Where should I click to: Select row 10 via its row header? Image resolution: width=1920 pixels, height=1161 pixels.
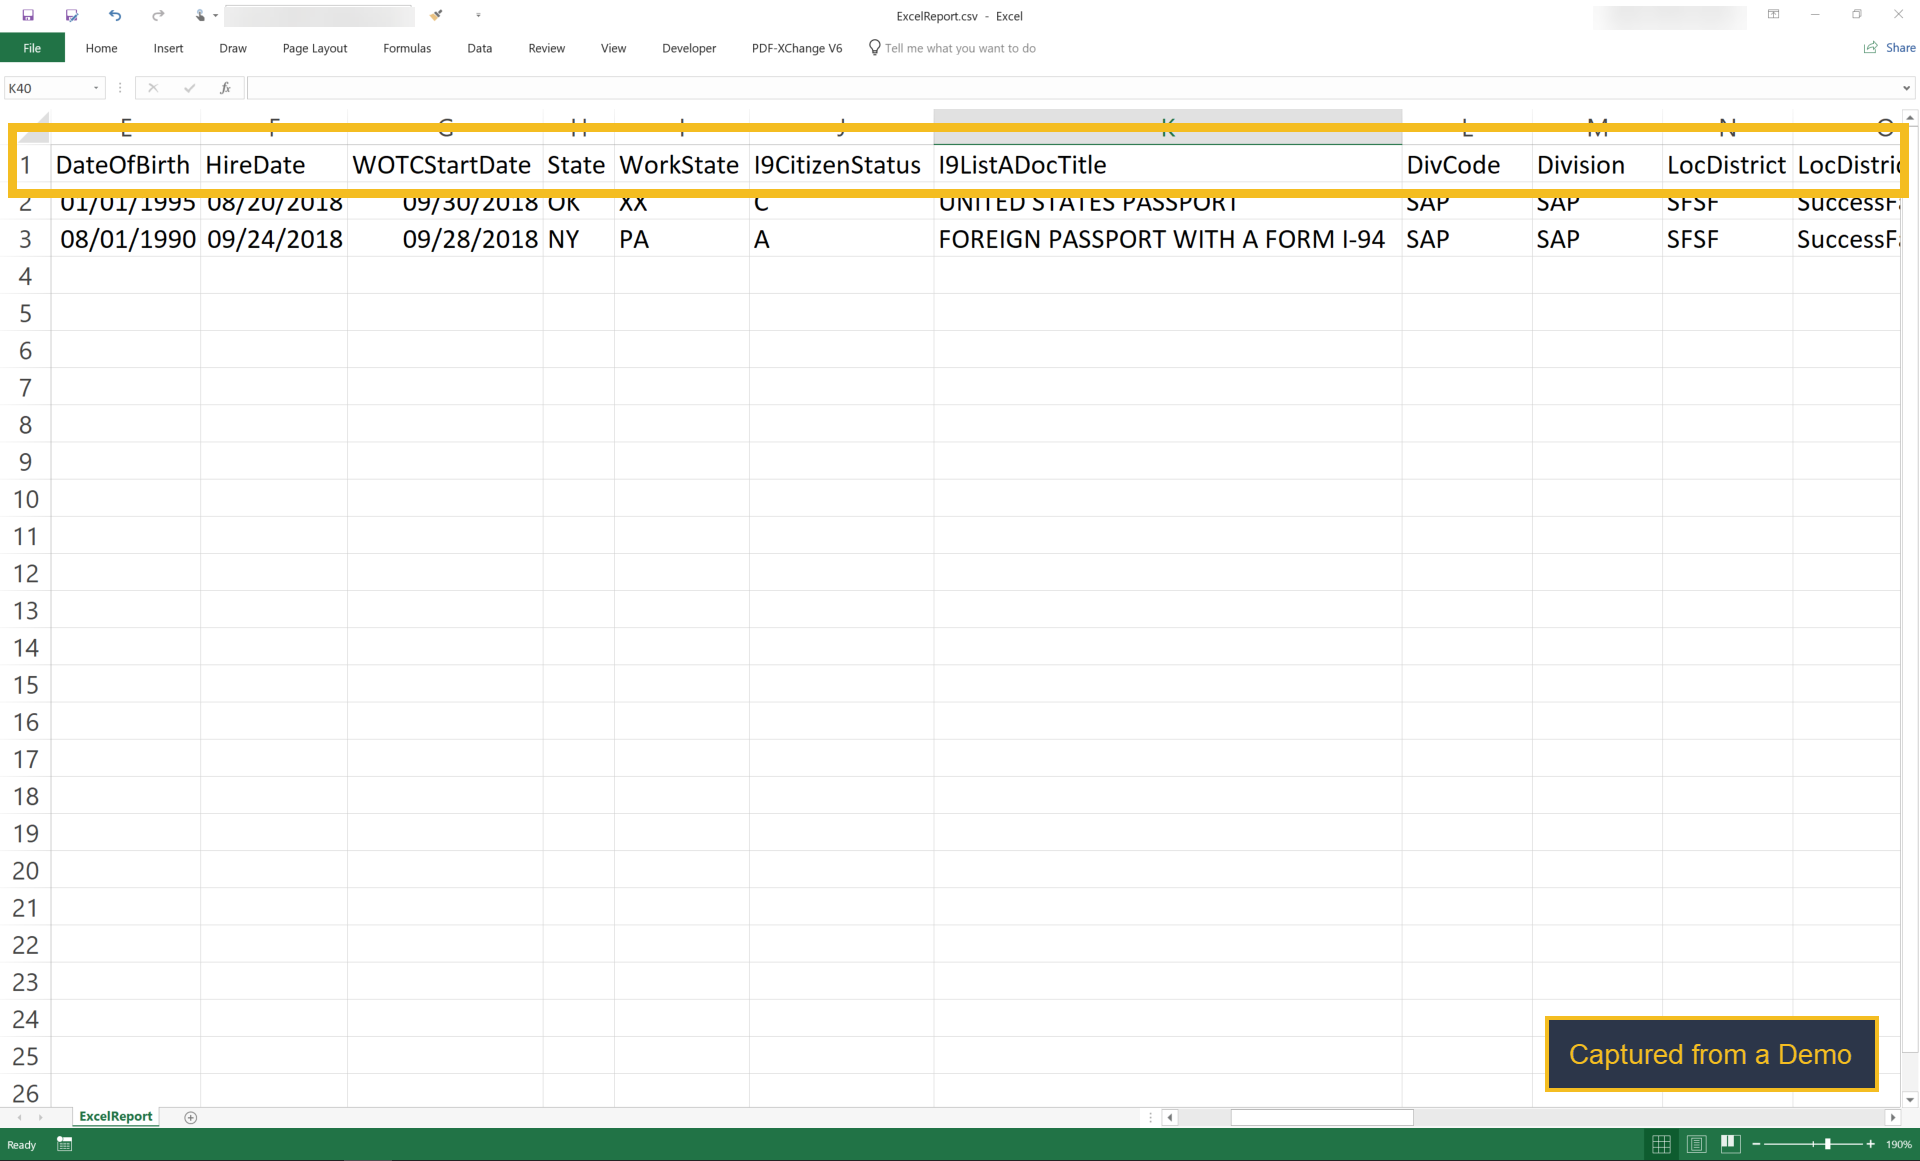[25, 499]
